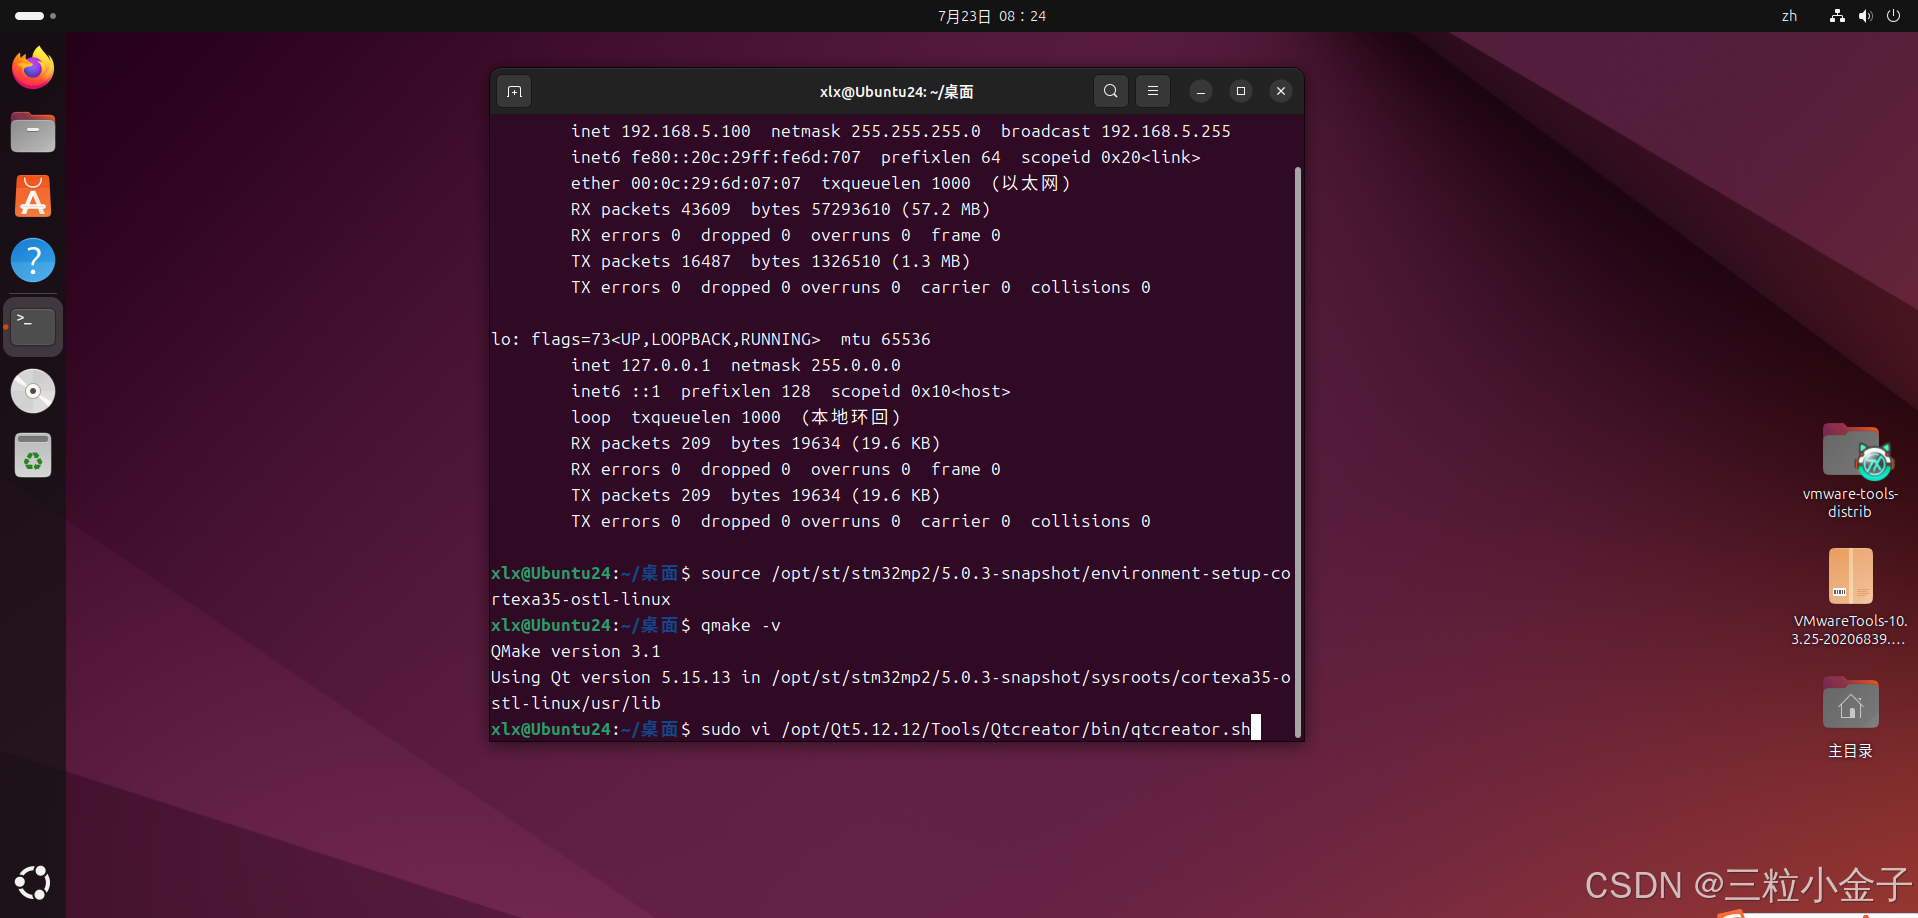Click the 'RX packets 43609' line
This screenshot has height=918, width=1918.
click(x=781, y=209)
